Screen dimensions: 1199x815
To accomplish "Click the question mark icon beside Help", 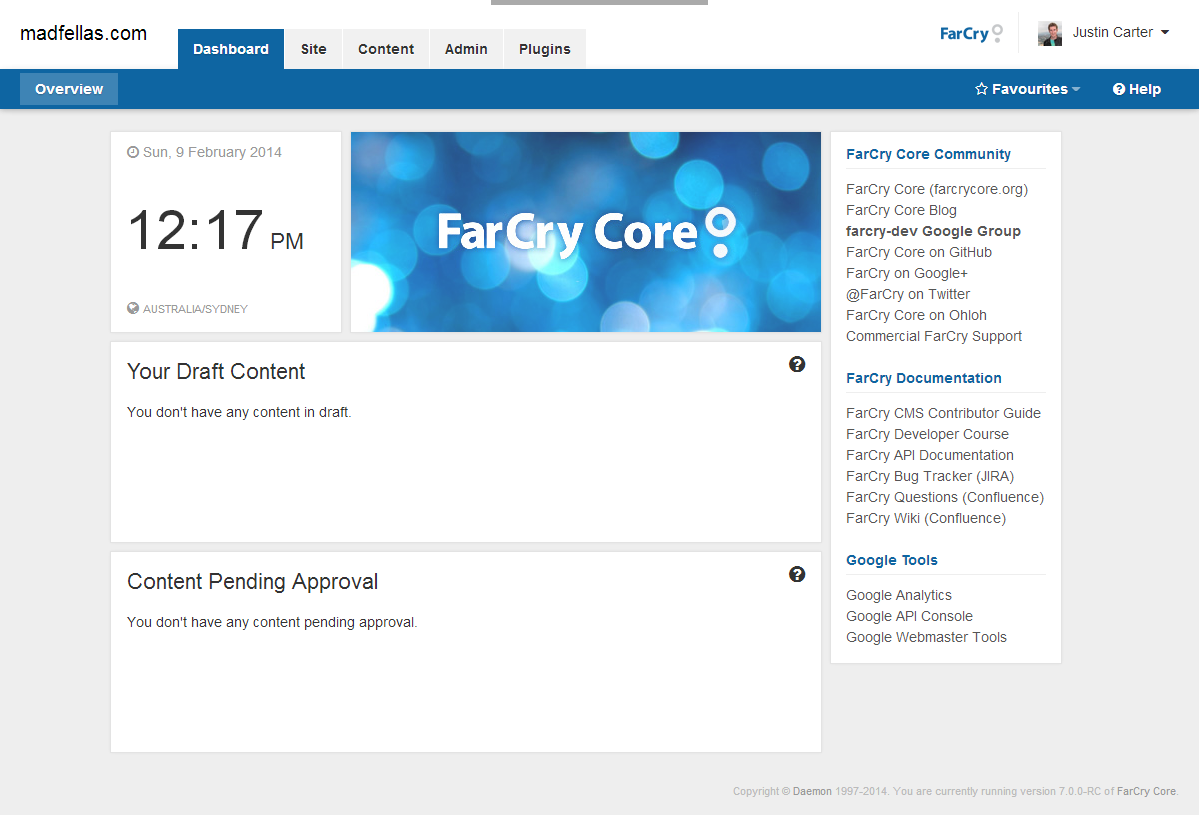I will [x=1119, y=89].
